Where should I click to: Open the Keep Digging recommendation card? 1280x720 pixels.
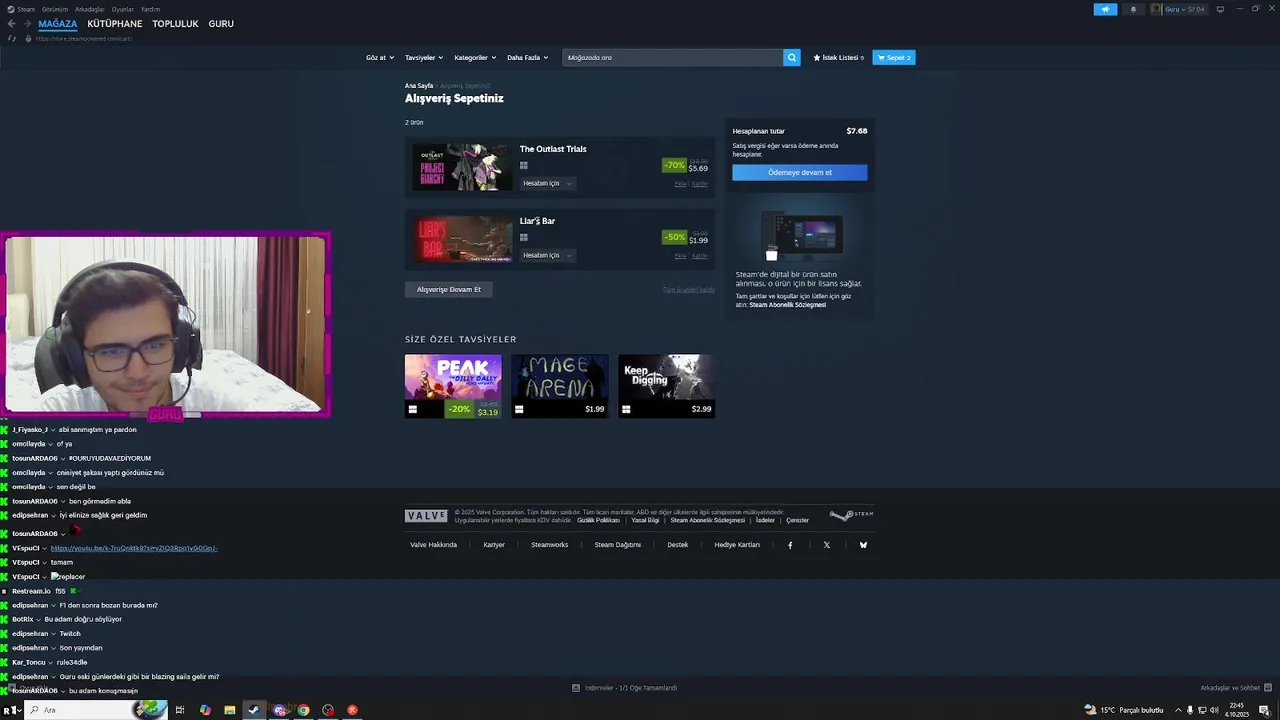click(666, 386)
